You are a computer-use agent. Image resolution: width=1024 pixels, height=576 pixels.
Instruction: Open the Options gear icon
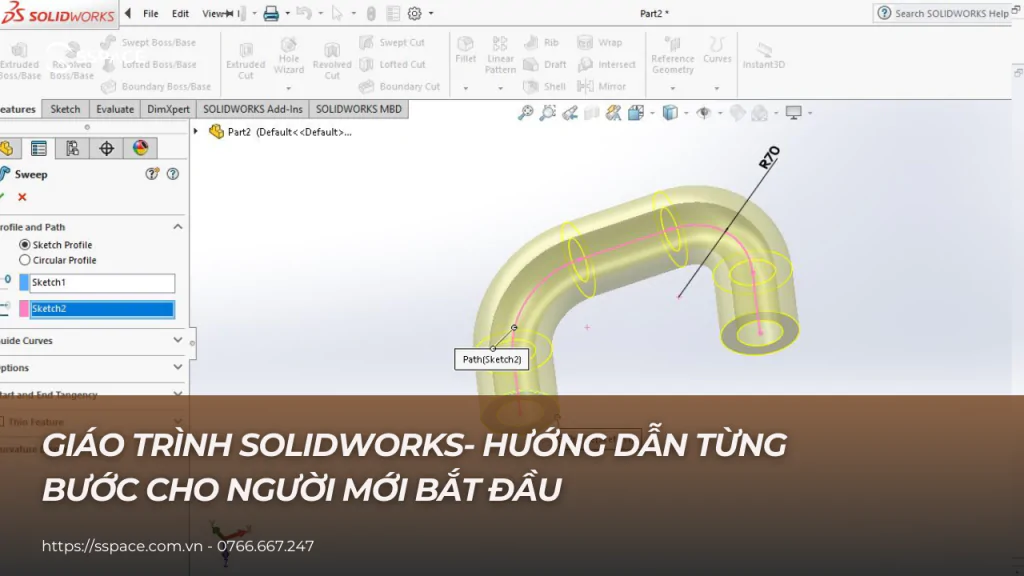click(414, 13)
